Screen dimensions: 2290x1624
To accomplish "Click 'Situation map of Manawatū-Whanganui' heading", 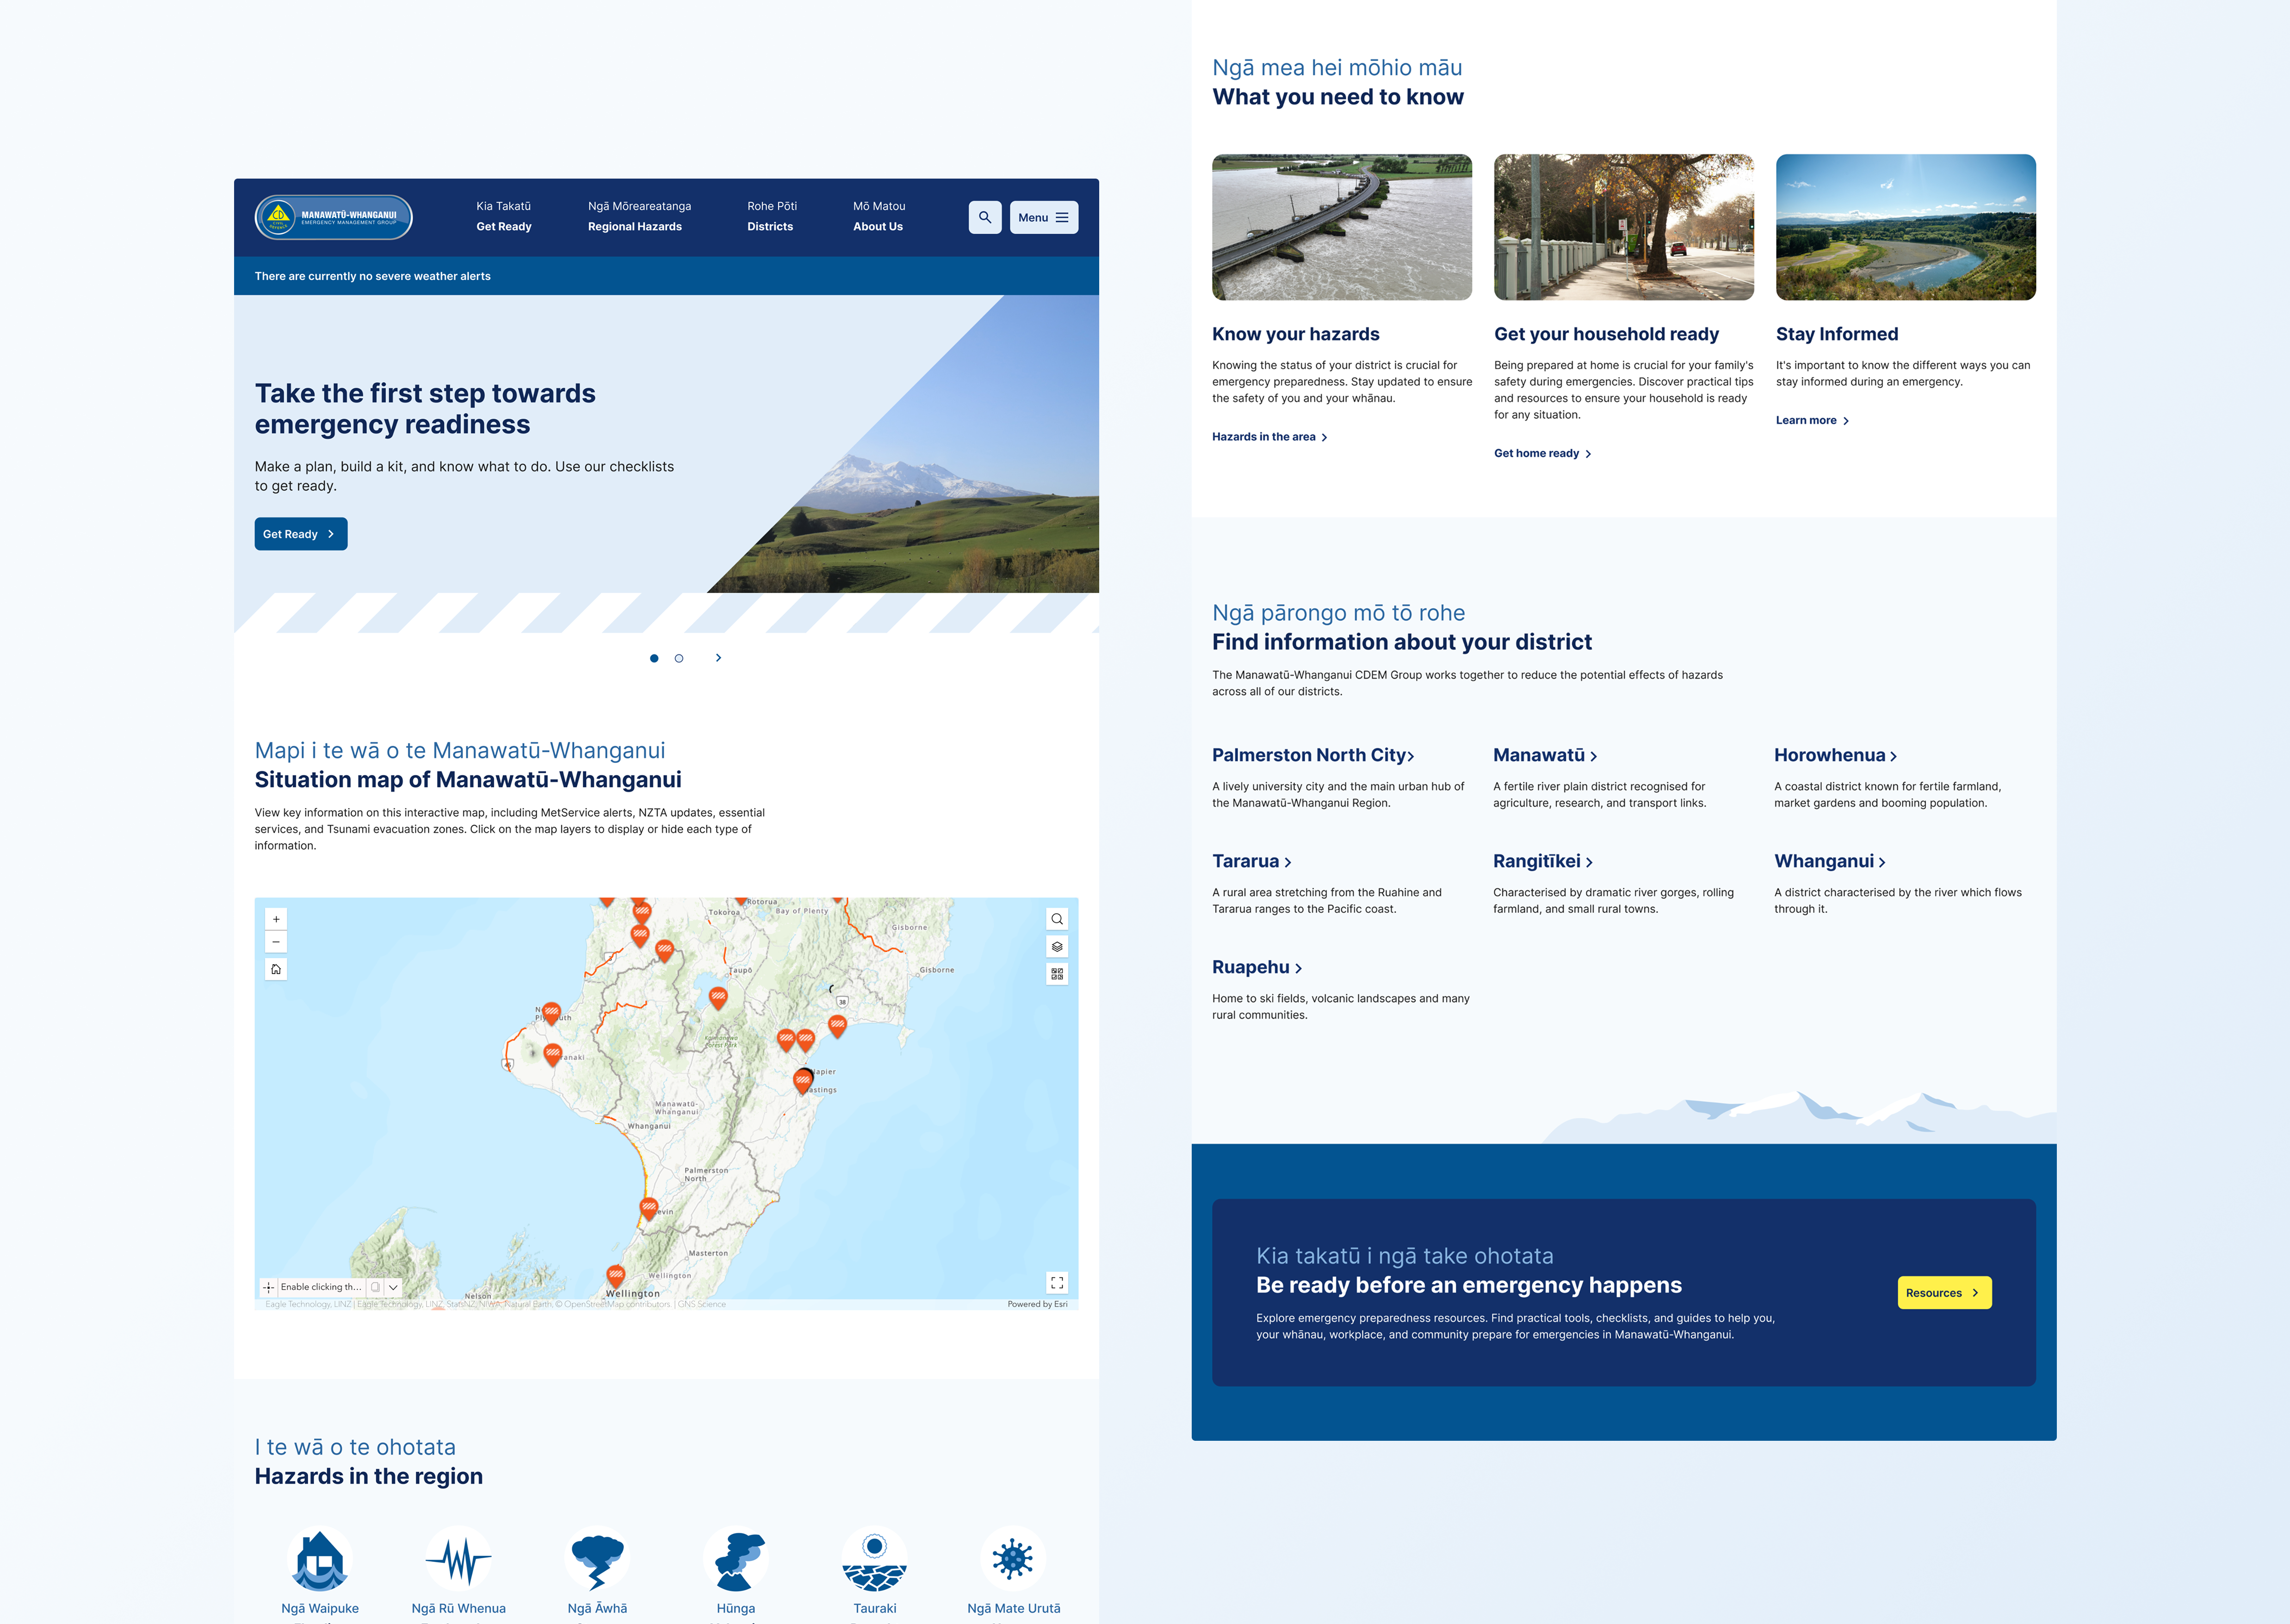I will pyautogui.click(x=468, y=779).
